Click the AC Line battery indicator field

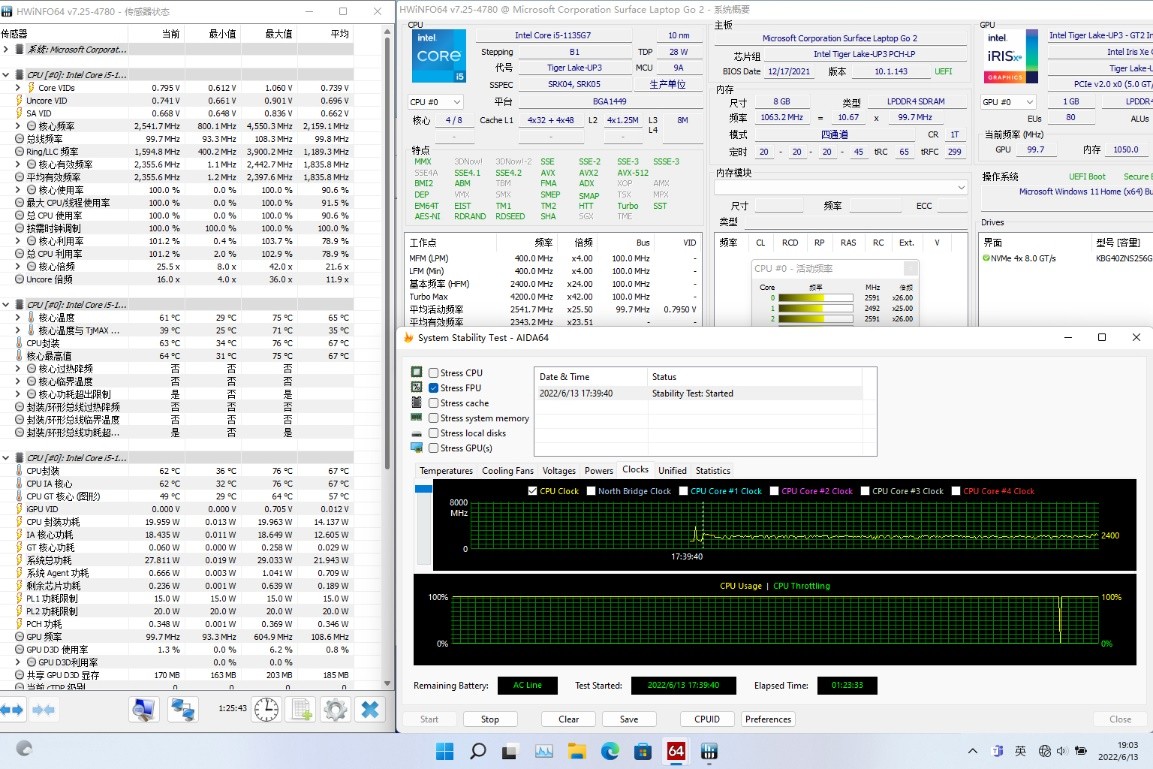coord(528,686)
